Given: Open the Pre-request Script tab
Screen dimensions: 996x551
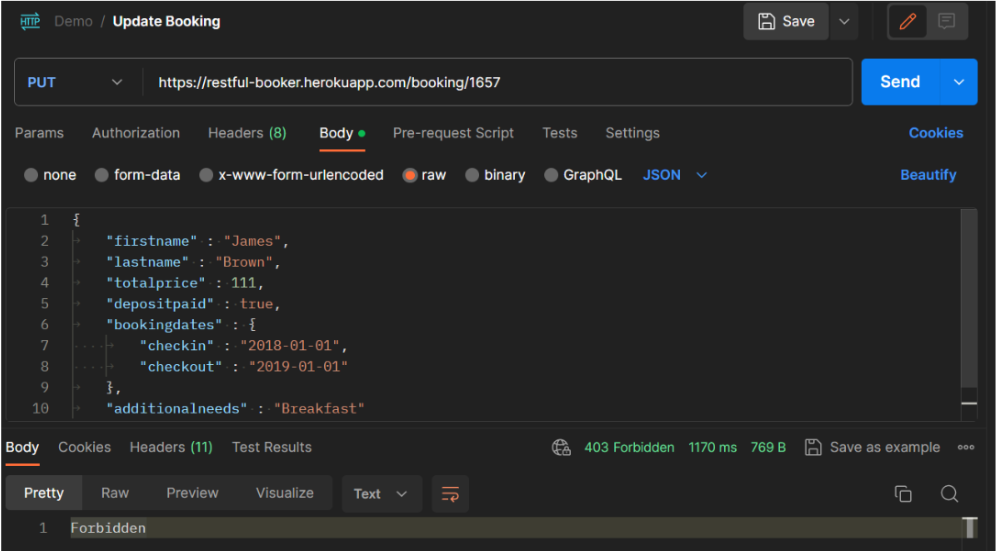Looking at the screenshot, I should coord(453,133).
